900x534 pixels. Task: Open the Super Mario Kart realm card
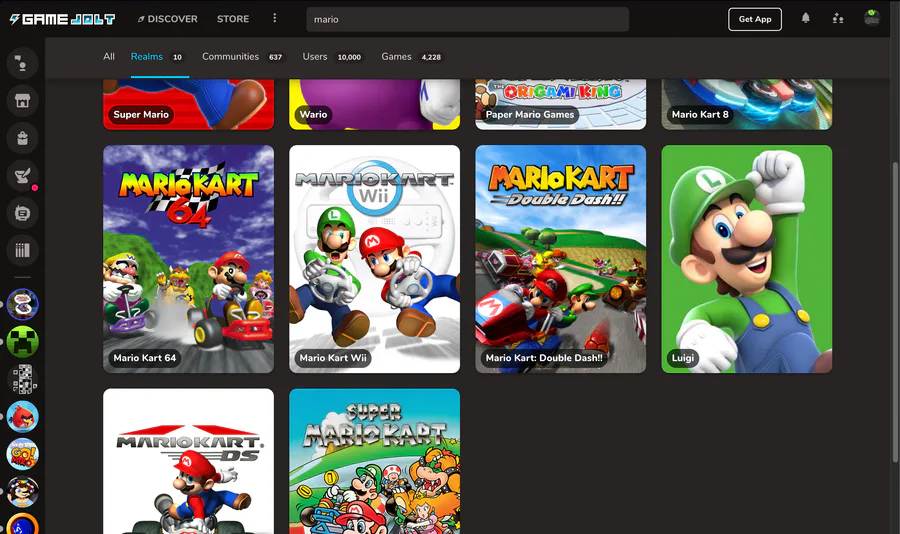tap(374, 461)
